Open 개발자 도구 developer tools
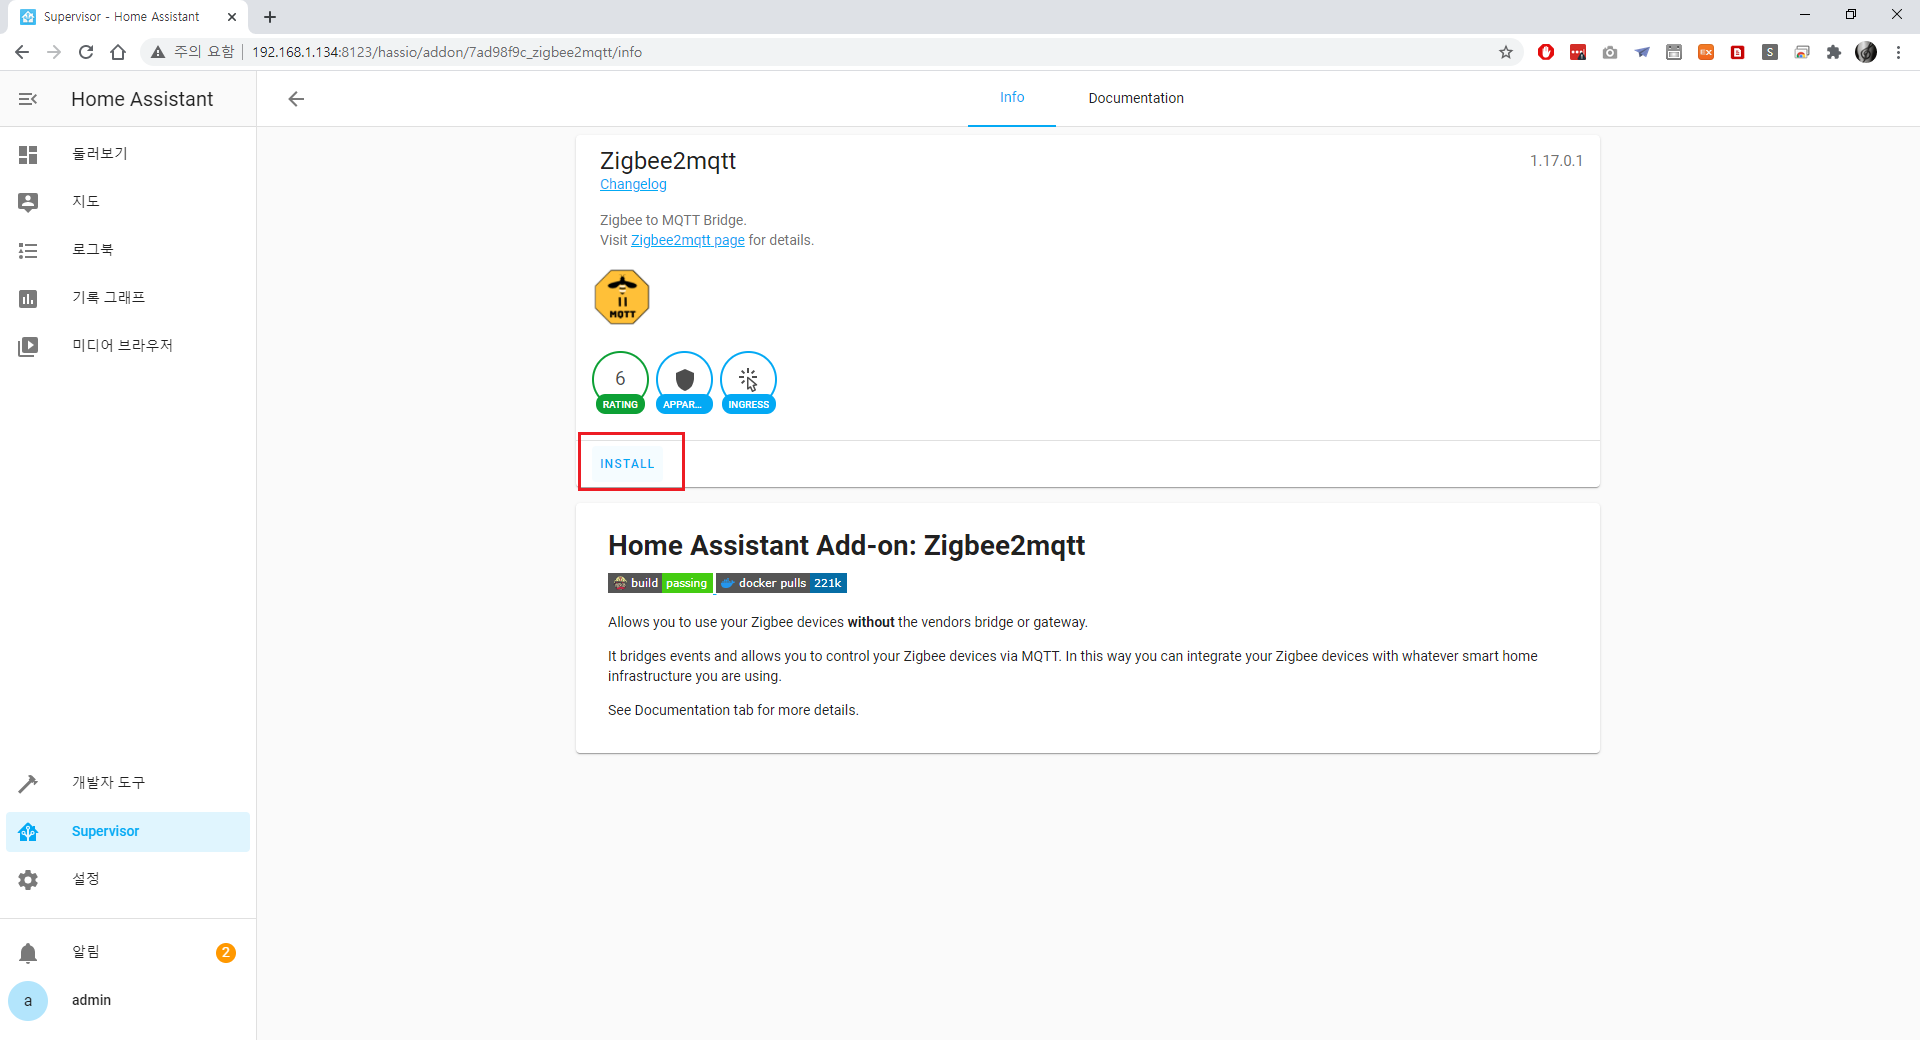1920x1040 pixels. 128,783
